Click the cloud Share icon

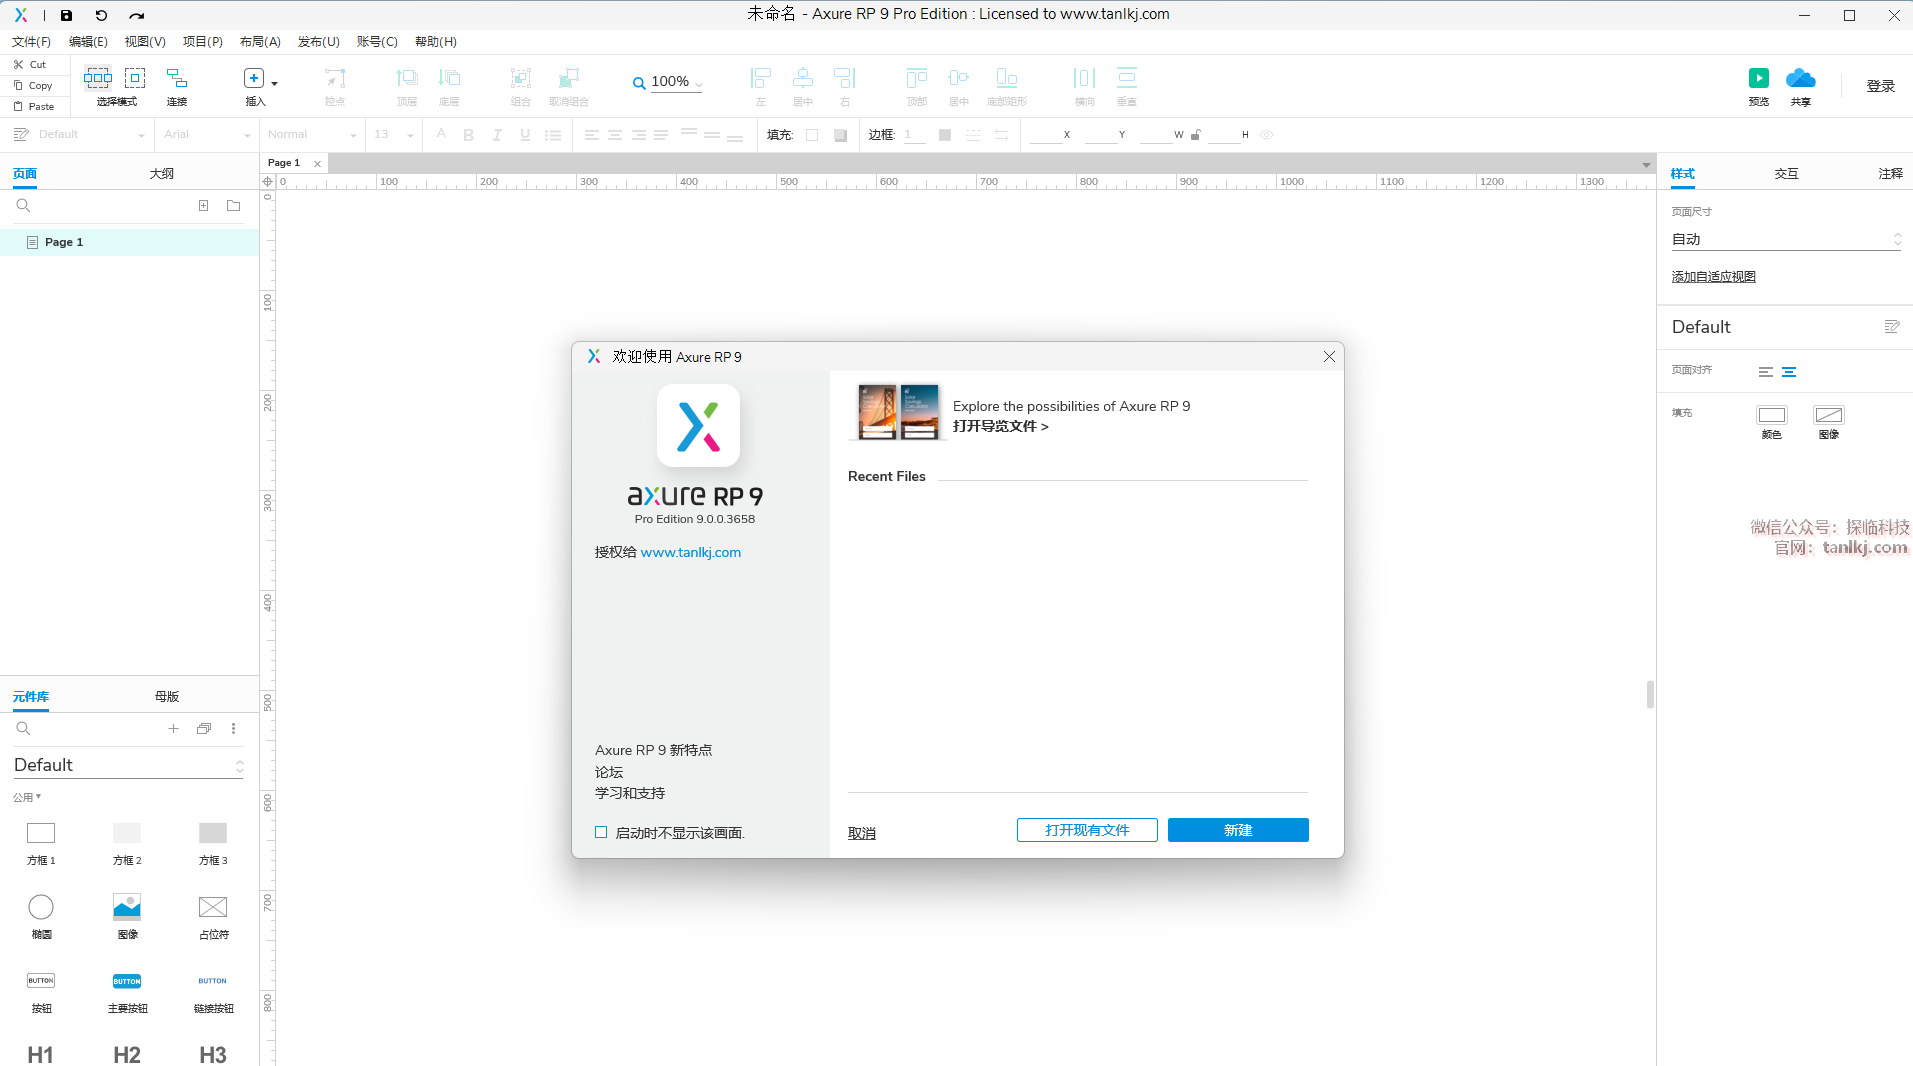1800,78
